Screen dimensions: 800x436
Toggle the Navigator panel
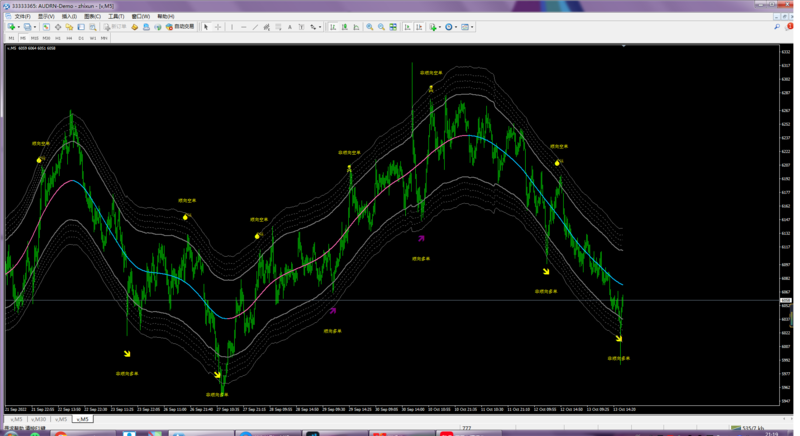coord(69,27)
